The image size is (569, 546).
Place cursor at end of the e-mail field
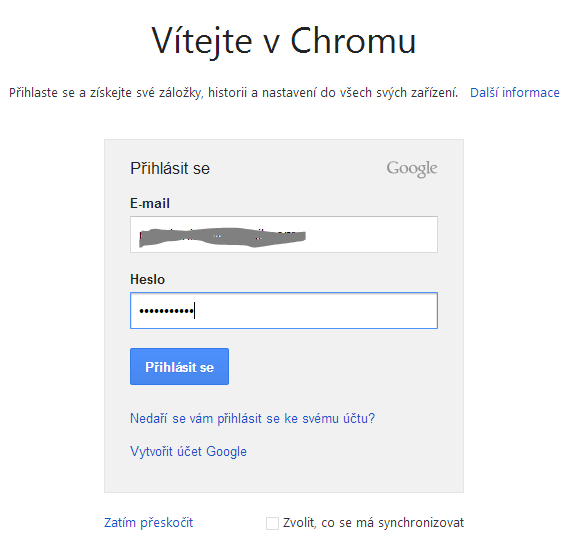(370, 234)
